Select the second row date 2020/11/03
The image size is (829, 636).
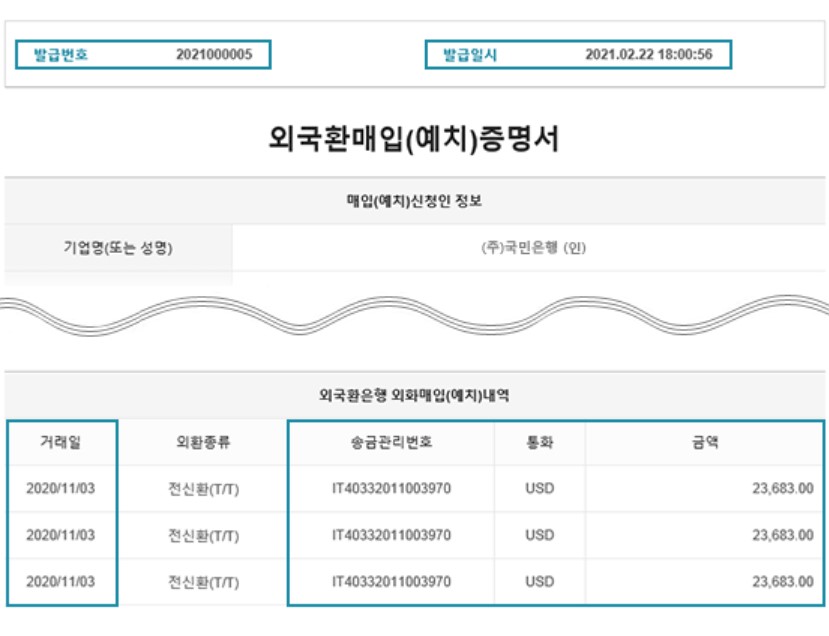tap(61, 535)
